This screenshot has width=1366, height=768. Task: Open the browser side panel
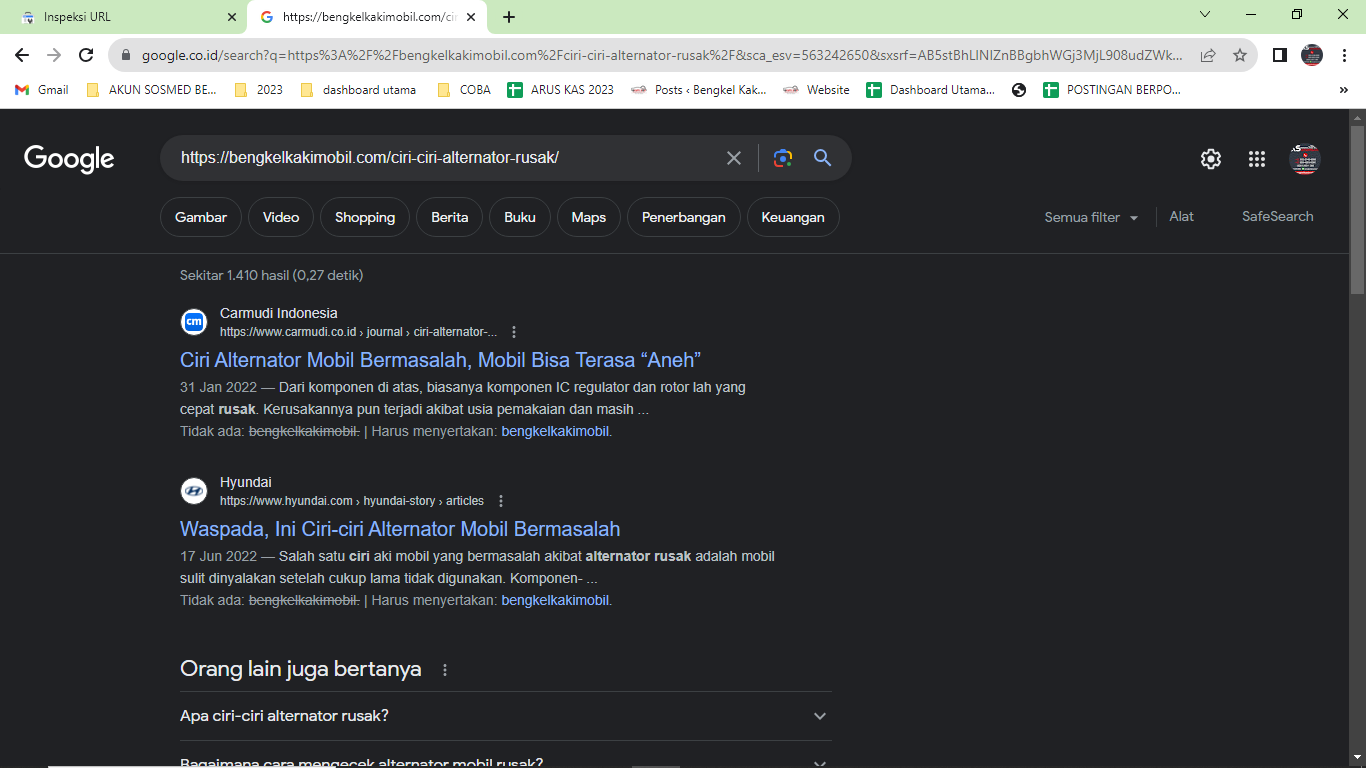click(1280, 55)
